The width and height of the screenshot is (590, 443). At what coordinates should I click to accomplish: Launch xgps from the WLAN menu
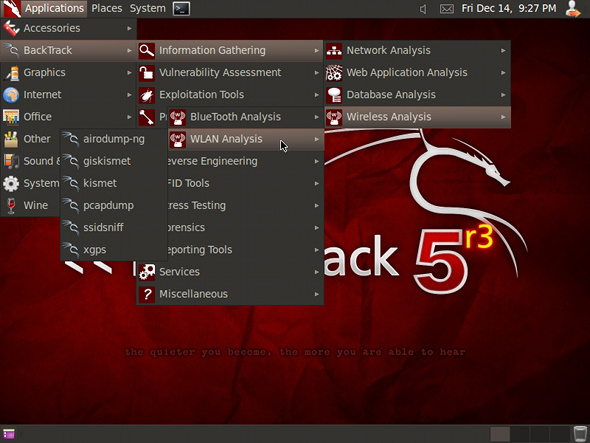114,250
